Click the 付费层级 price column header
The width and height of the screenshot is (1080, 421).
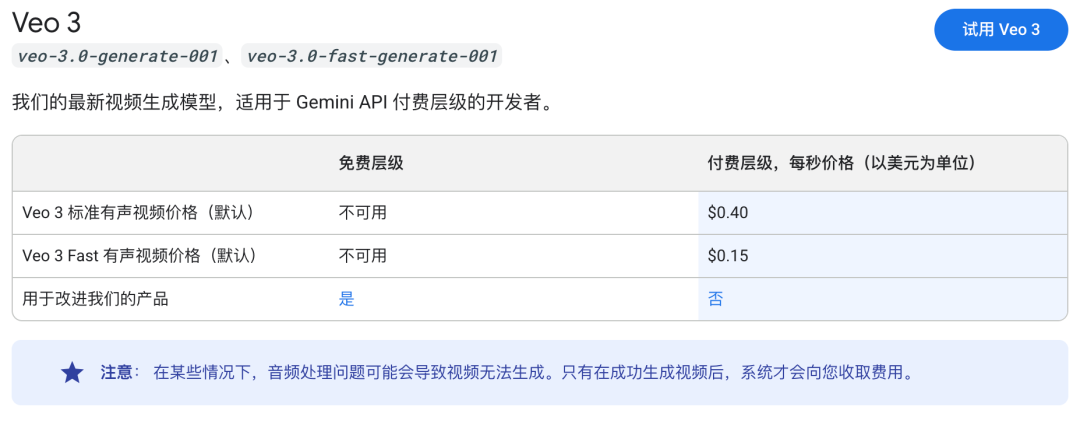coord(841,163)
